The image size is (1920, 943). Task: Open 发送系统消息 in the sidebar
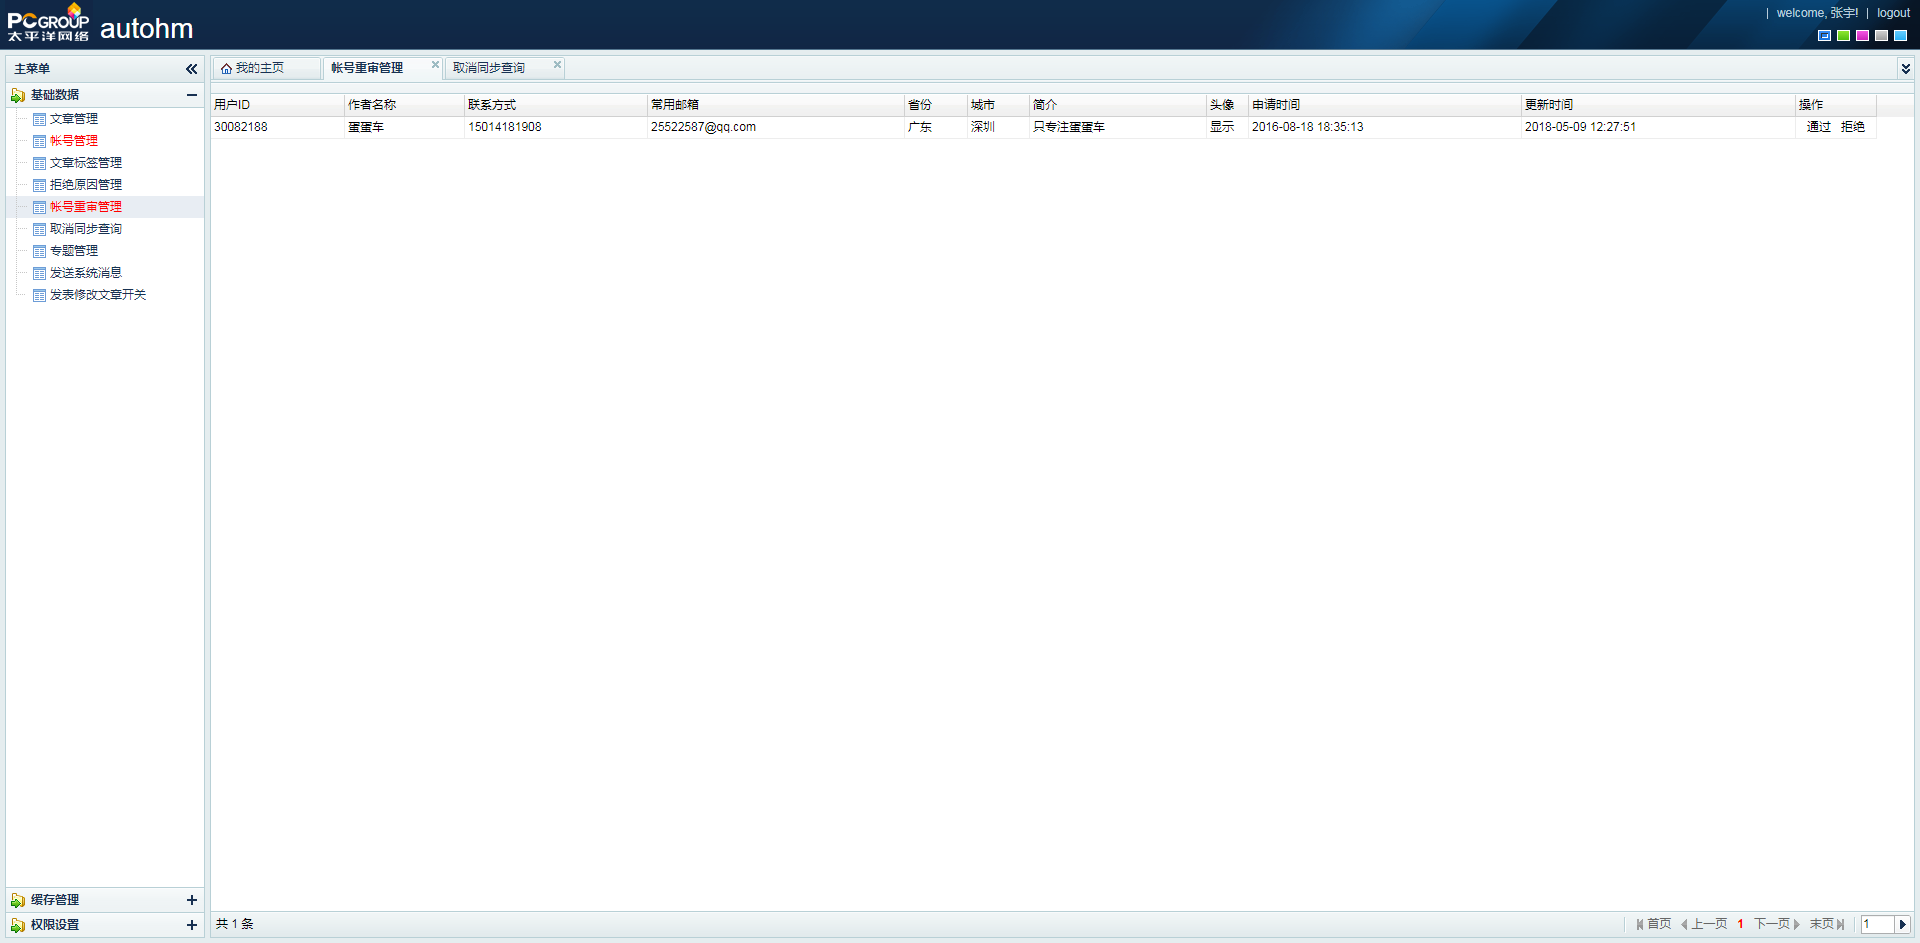pyautogui.click(x=86, y=273)
